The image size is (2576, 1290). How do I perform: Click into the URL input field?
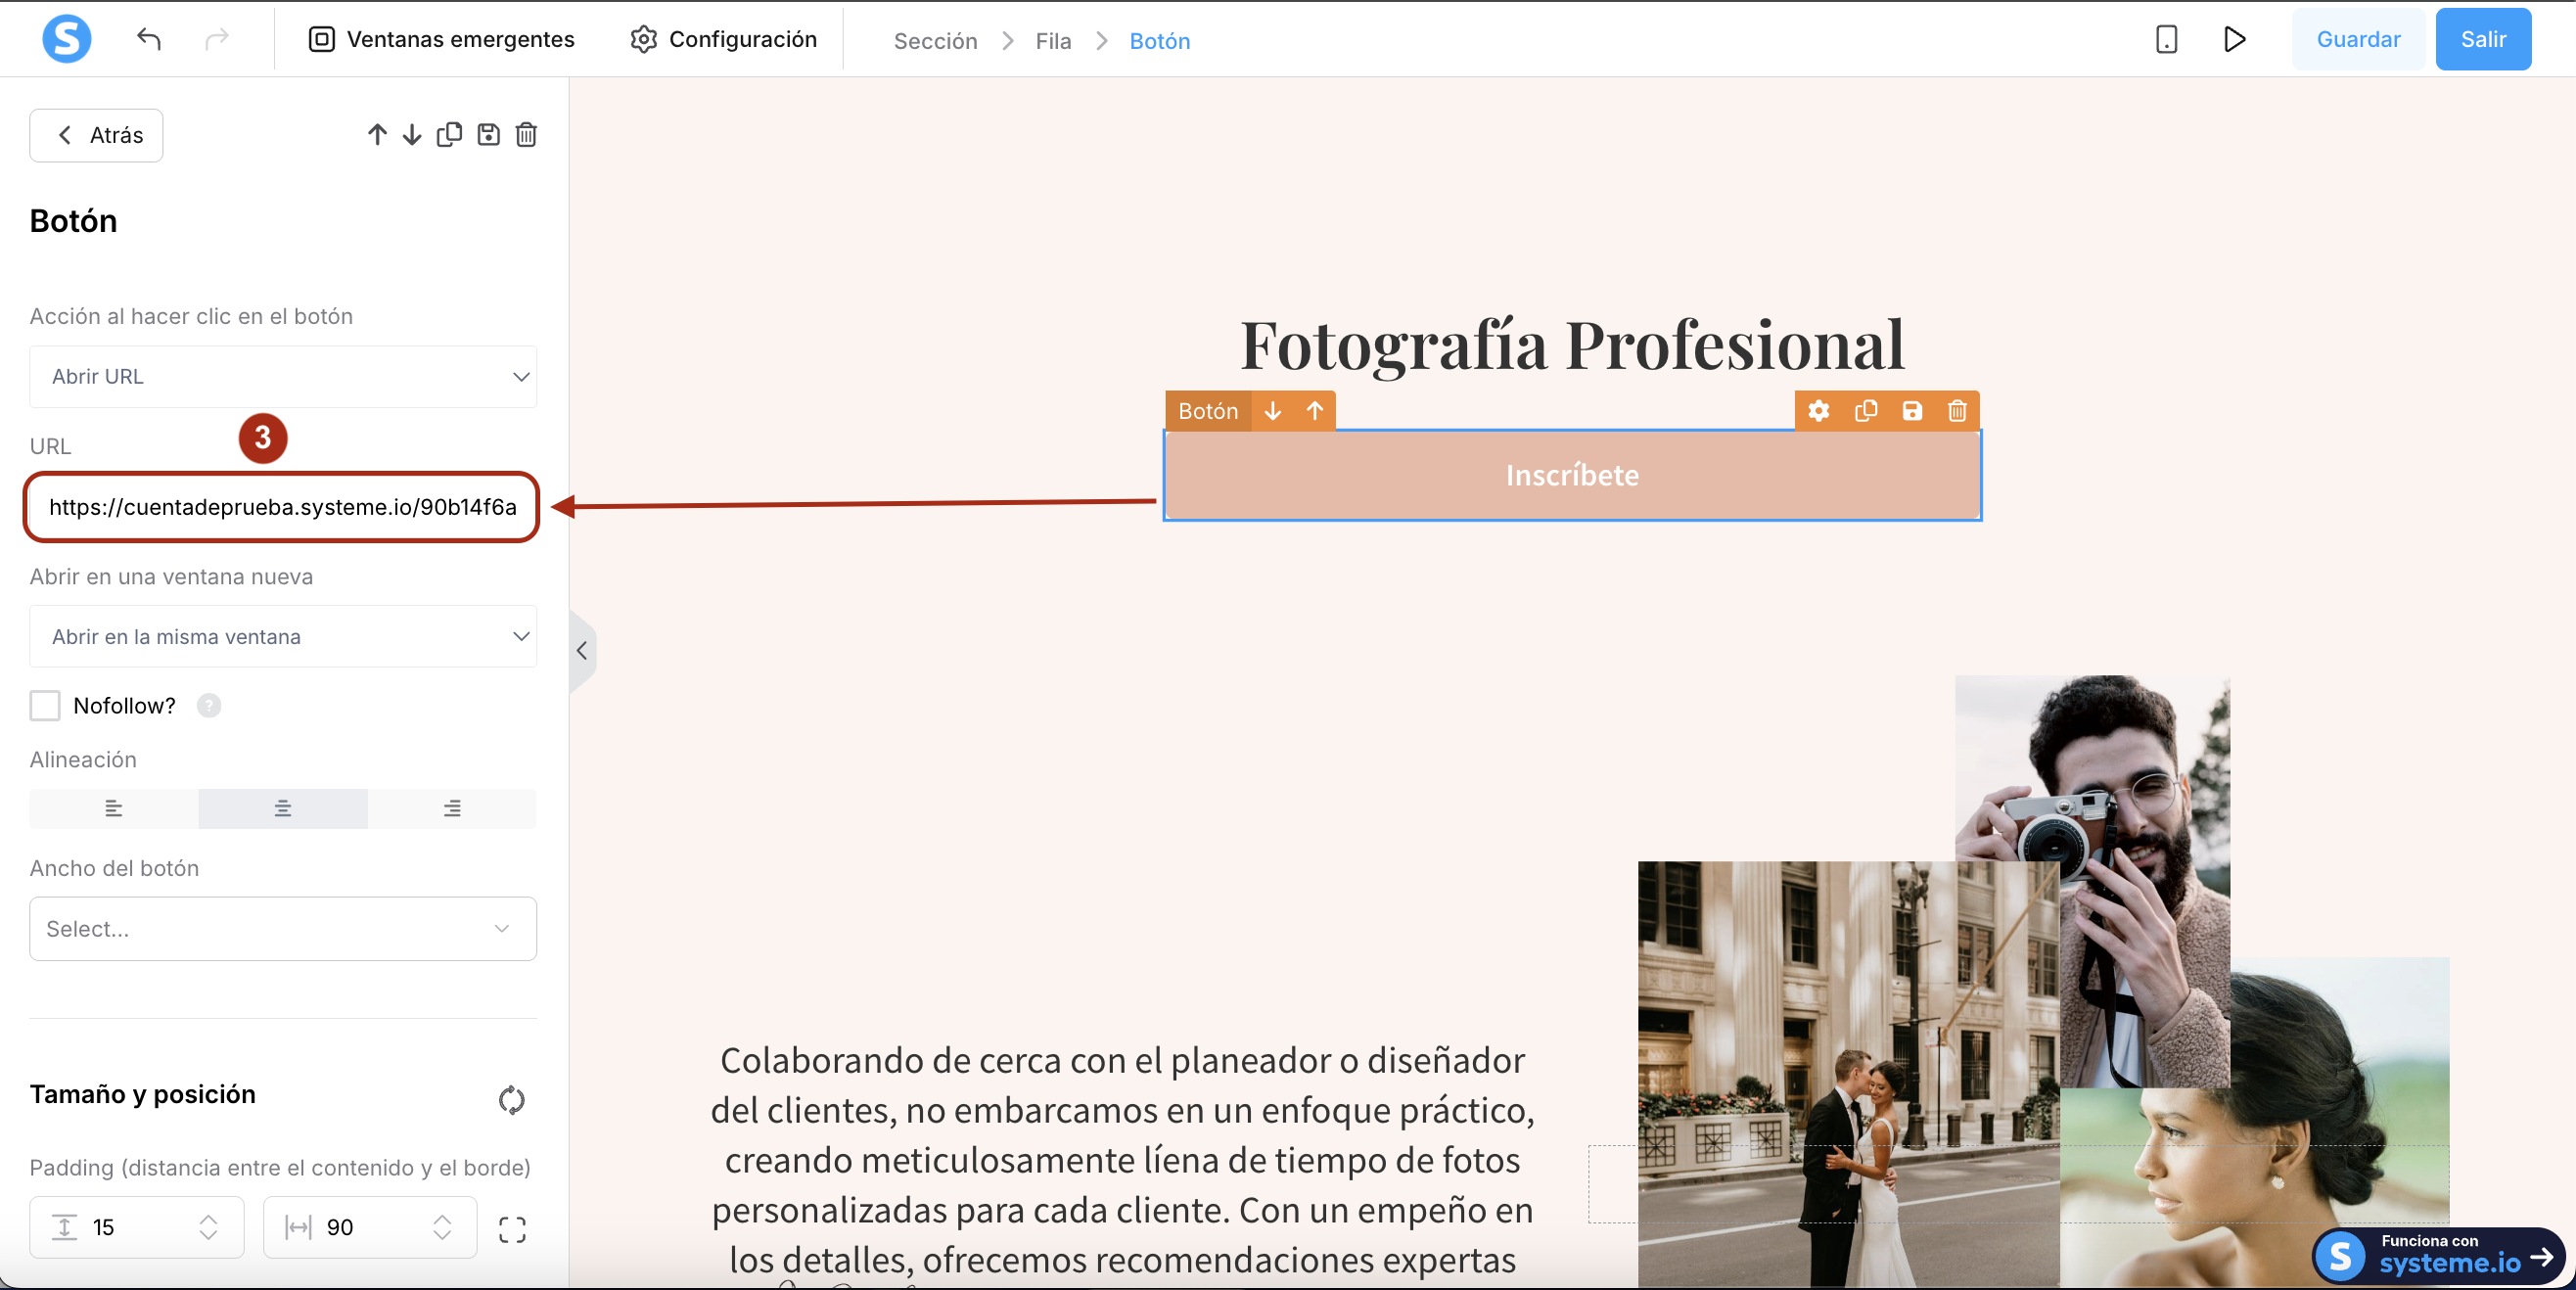tap(282, 507)
